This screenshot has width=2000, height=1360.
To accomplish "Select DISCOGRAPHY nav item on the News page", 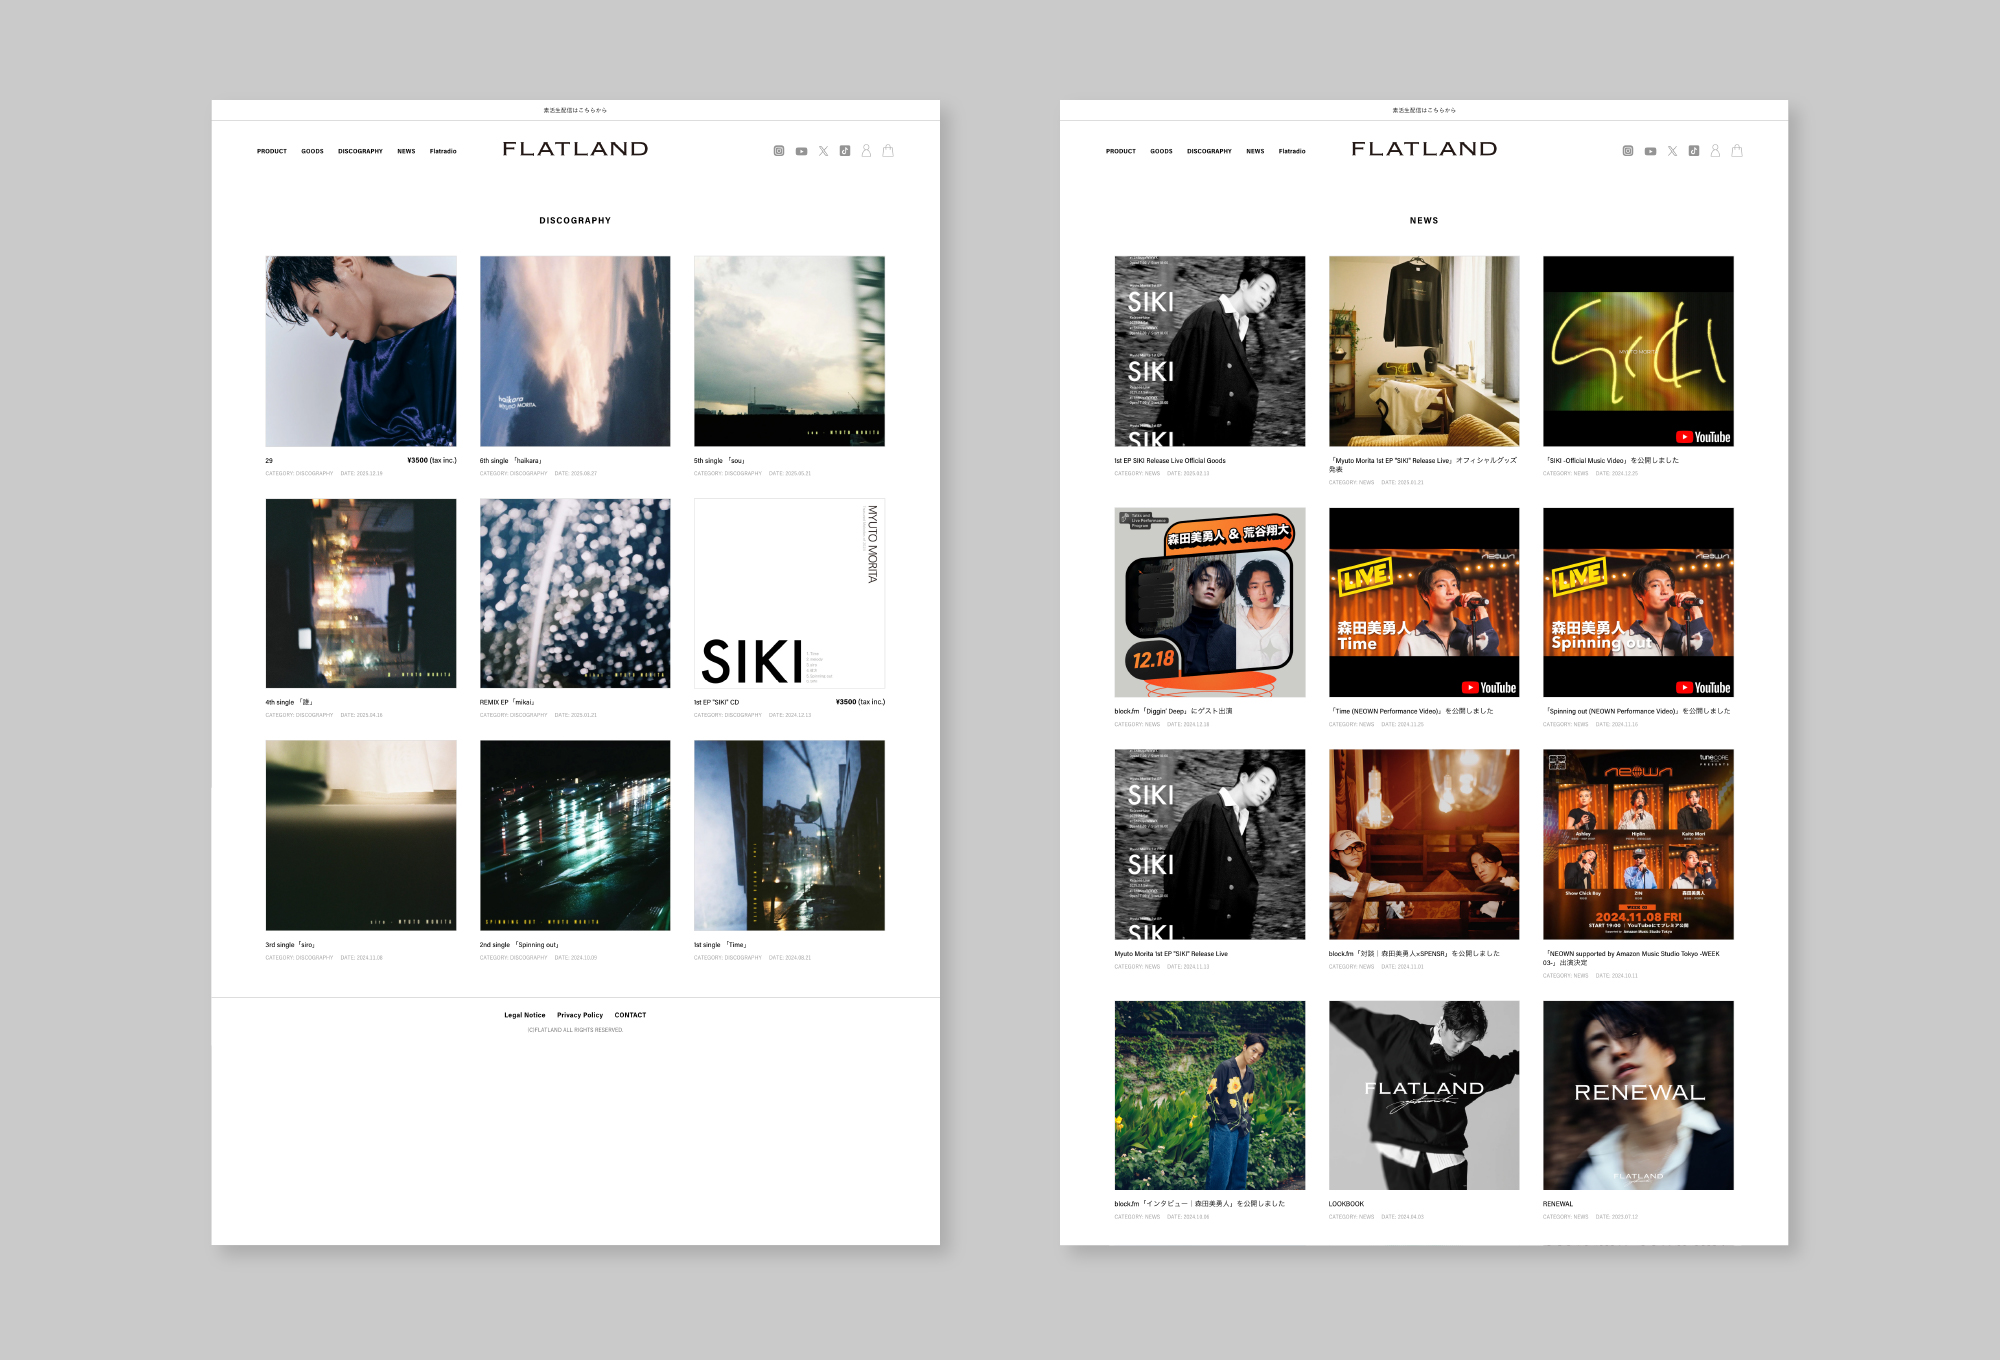I will pyautogui.click(x=1209, y=151).
